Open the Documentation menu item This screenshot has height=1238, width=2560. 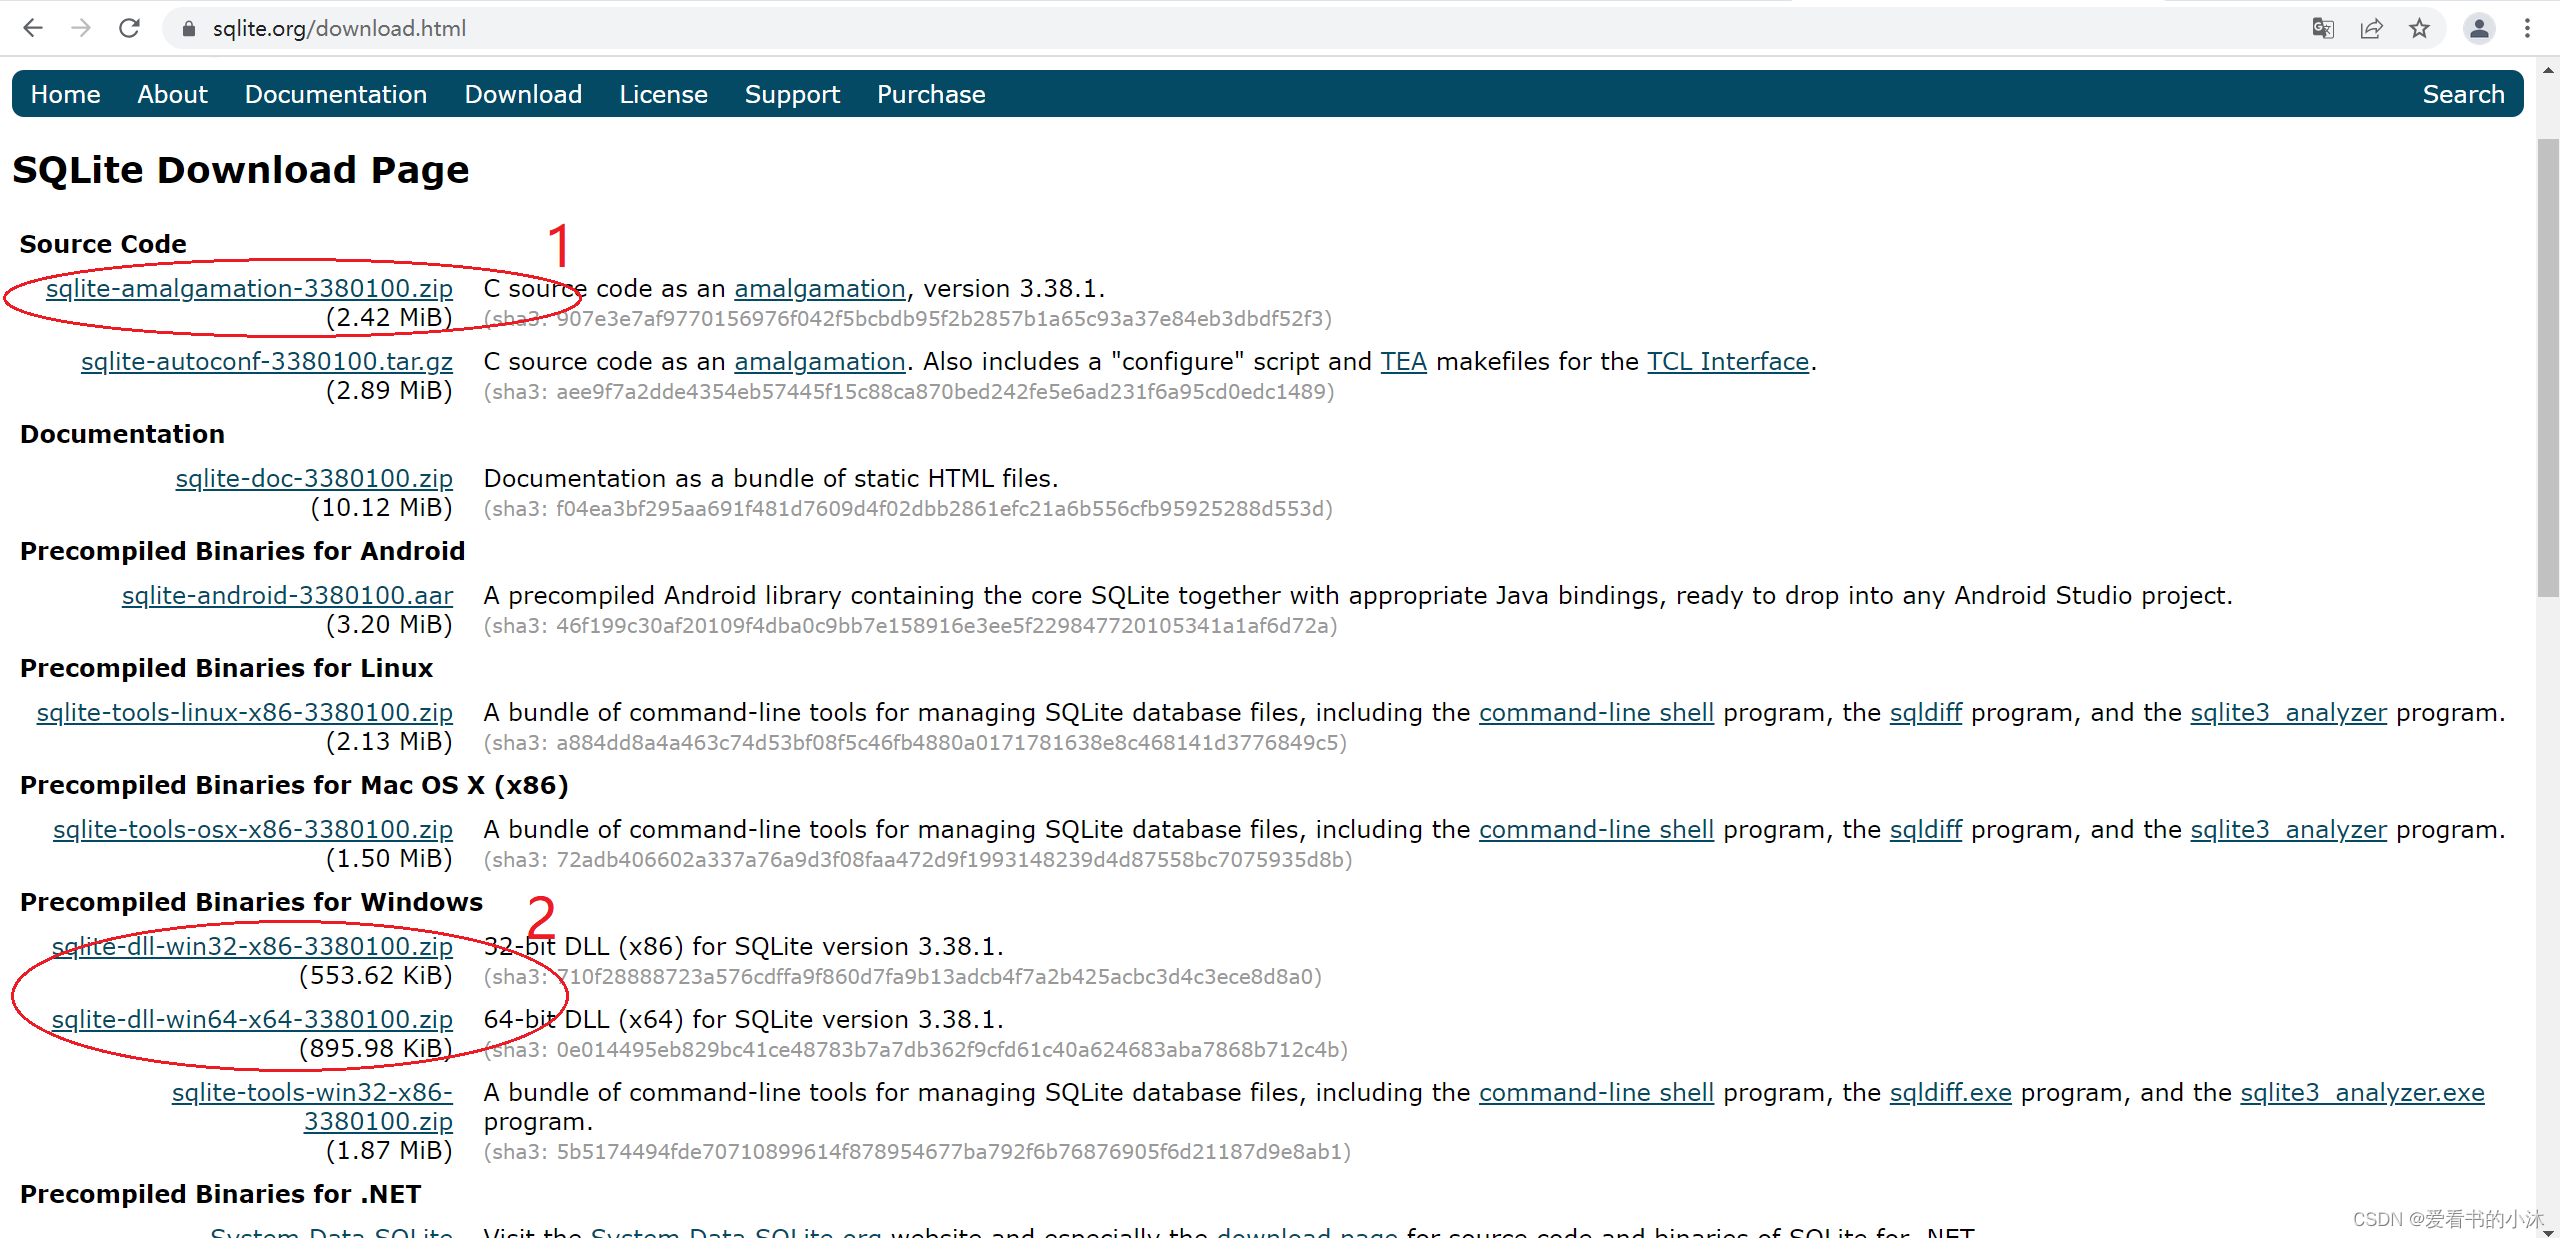336,94
